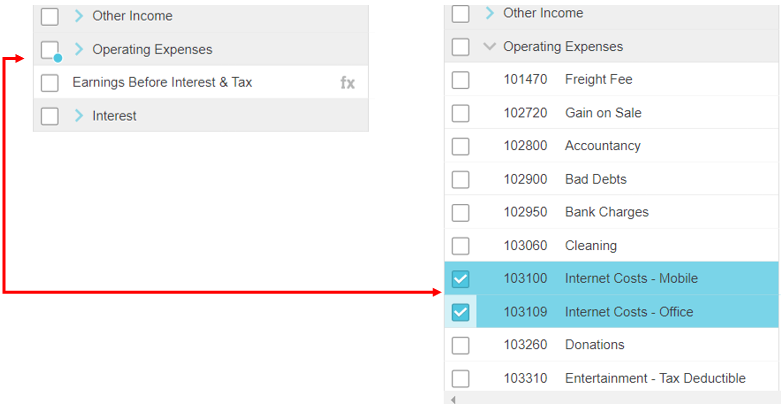The width and height of the screenshot is (781, 409).
Task: Uncheck Internet Costs - Mobile checkbox
Action: 460,279
